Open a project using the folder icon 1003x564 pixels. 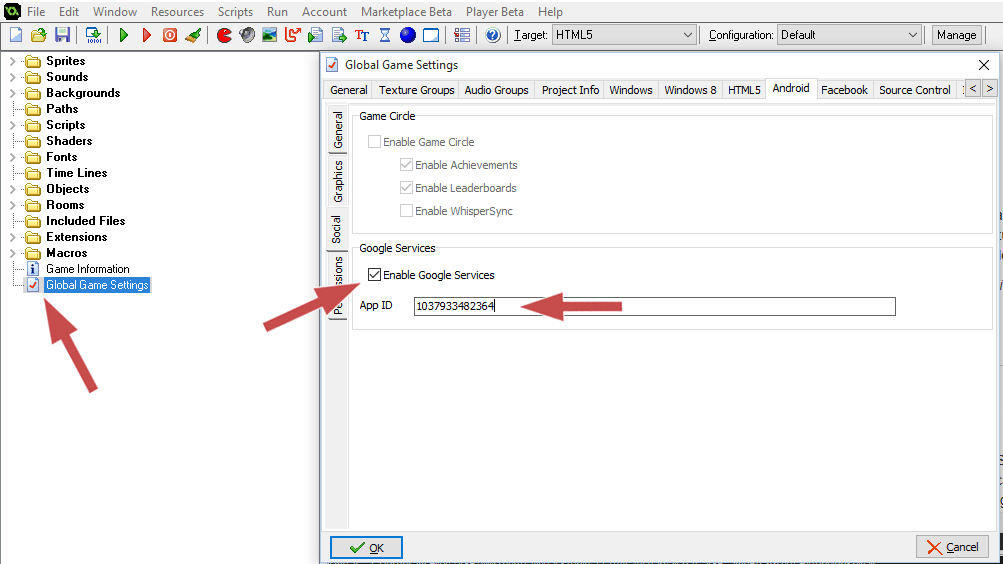click(x=39, y=35)
